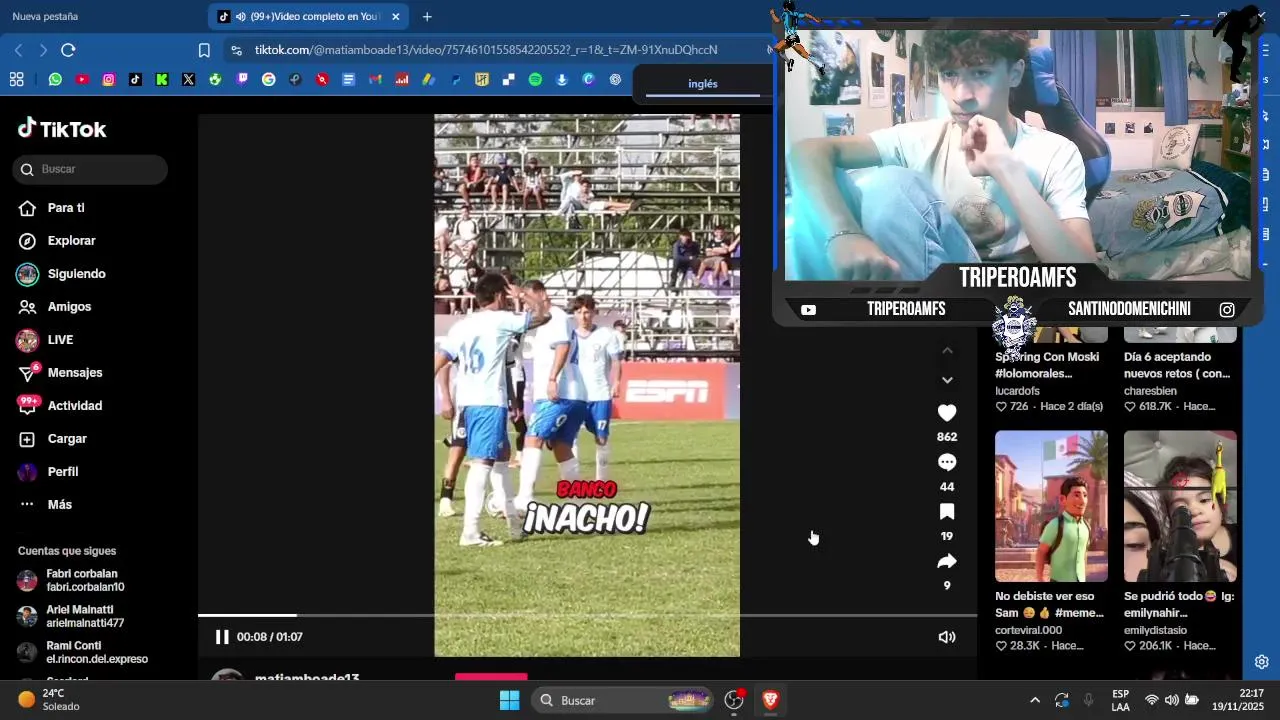Open 'Día 6 aceptando nuevos retos' video title
The height and width of the screenshot is (720, 1280).
coord(1177,365)
